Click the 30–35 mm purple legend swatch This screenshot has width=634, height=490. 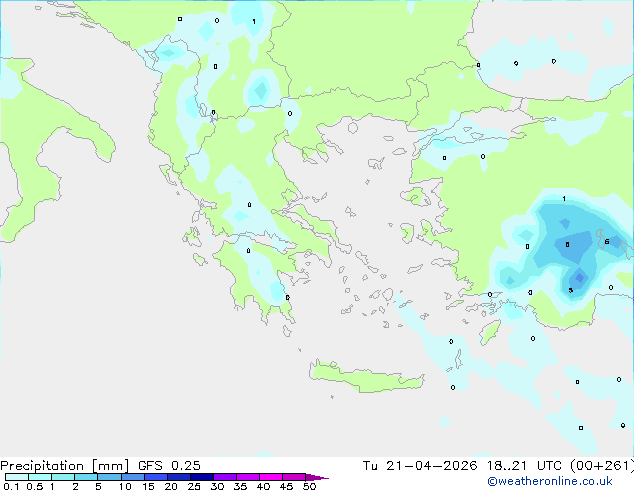[x=224, y=477]
